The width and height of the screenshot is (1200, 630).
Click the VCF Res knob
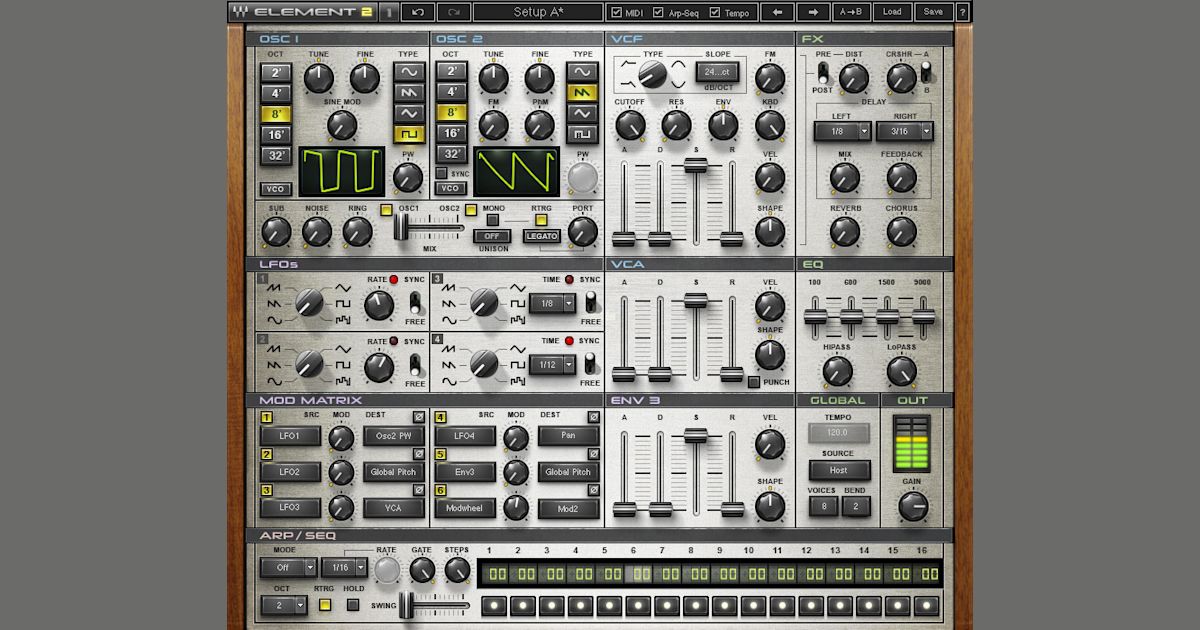pyautogui.click(x=676, y=125)
